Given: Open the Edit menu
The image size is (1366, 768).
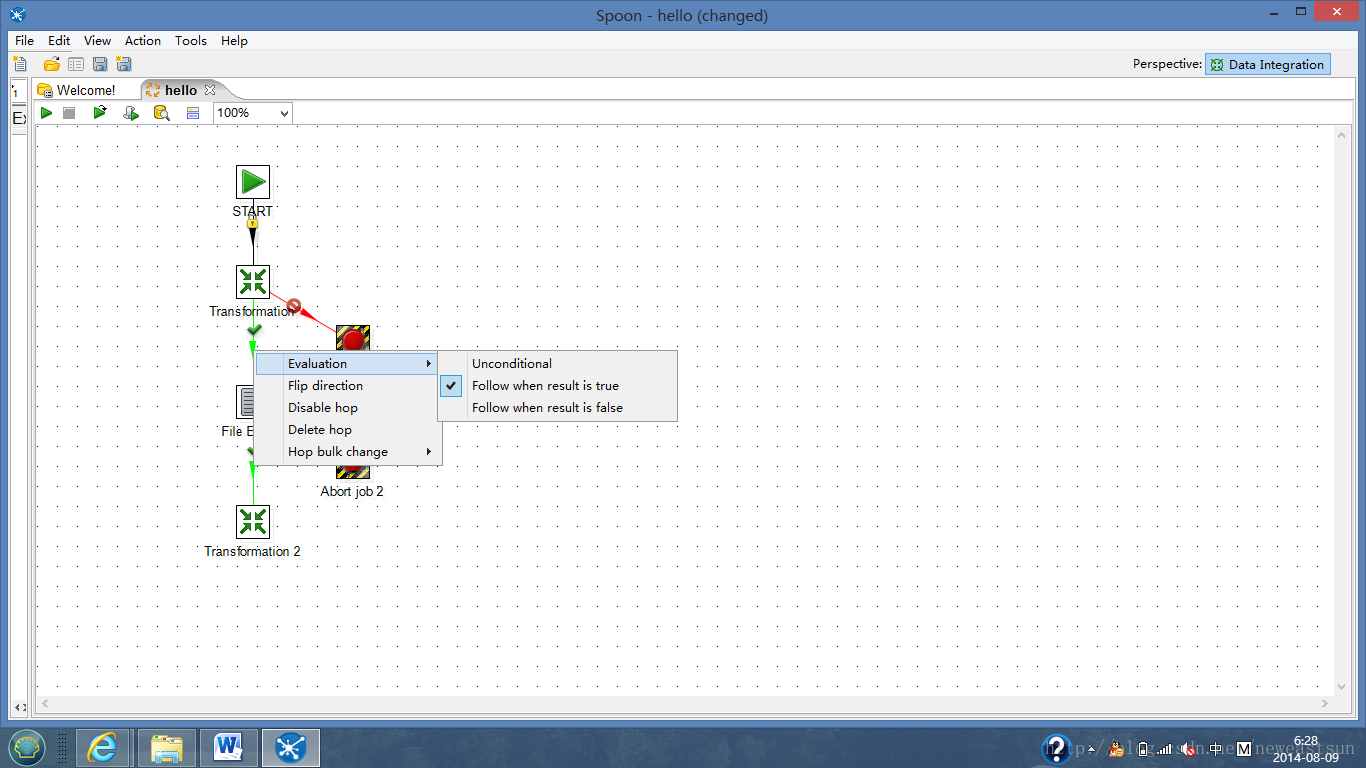Looking at the screenshot, I should pos(59,41).
